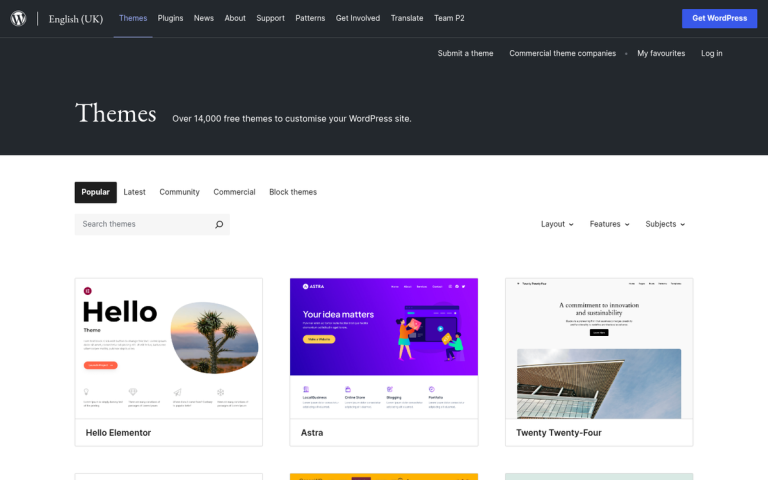Click the WordPress logo icon
Image resolution: width=768 pixels, height=480 pixels.
(x=19, y=19)
